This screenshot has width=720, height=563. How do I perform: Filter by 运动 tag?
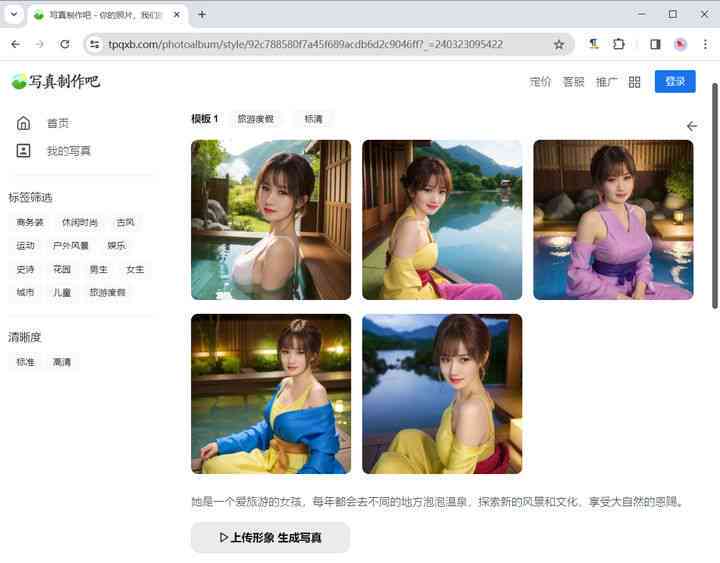[25, 246]
